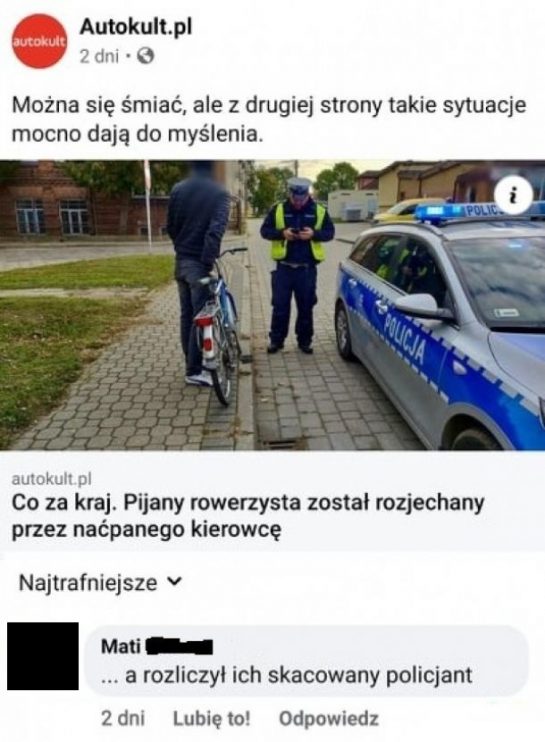Click the chevron next to Najtrafniejsze
This screenshot has width=545, height=742.
(x=175, y=582)
